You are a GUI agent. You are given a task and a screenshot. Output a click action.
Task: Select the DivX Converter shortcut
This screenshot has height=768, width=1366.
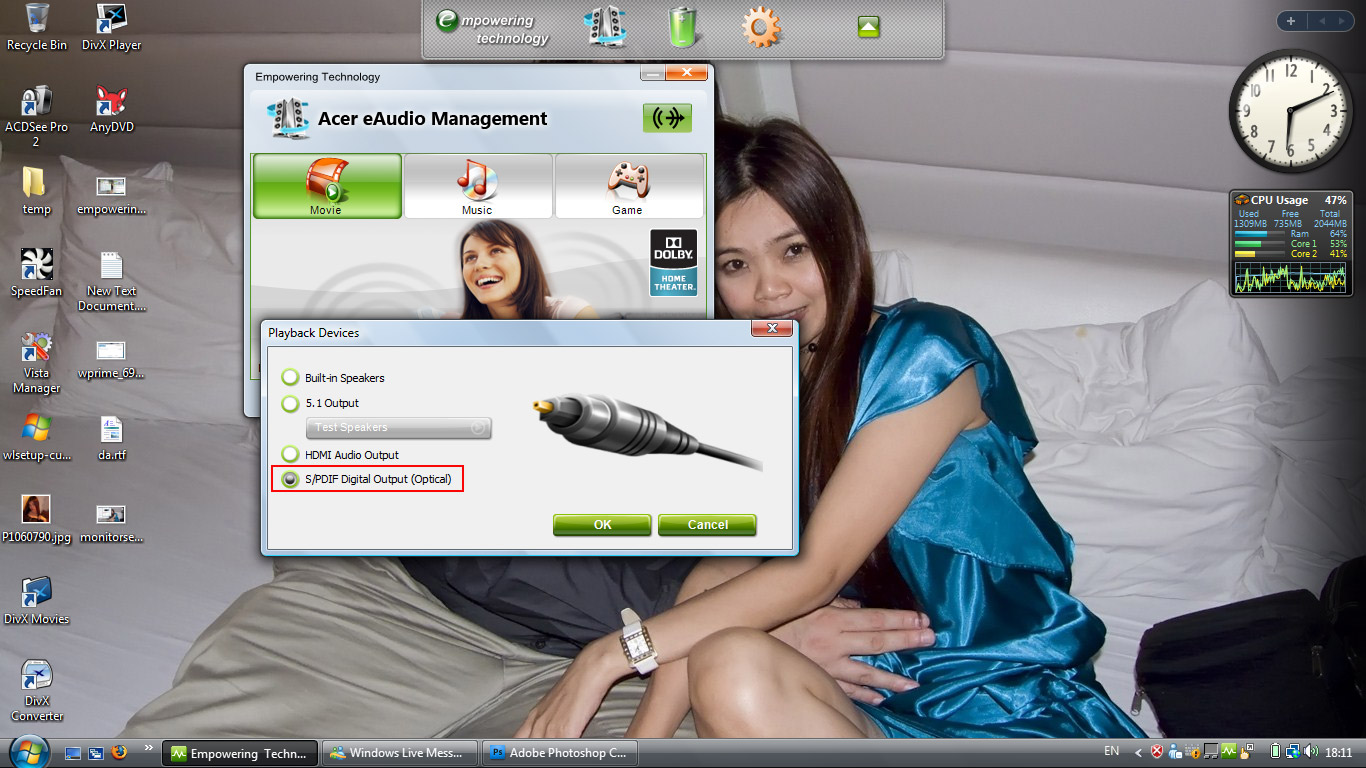coord(37,691)
